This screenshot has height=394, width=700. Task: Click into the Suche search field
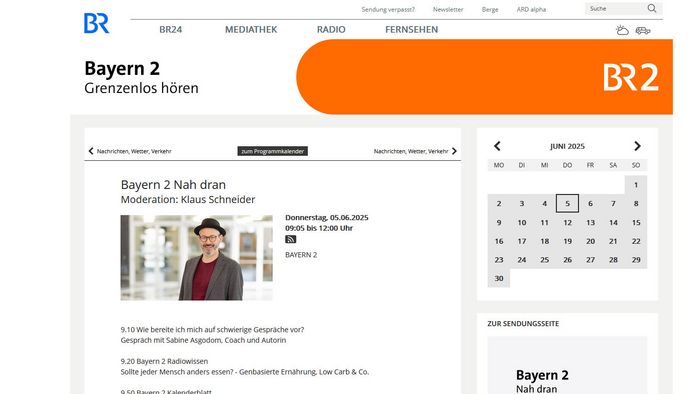(x=616, y=8)
